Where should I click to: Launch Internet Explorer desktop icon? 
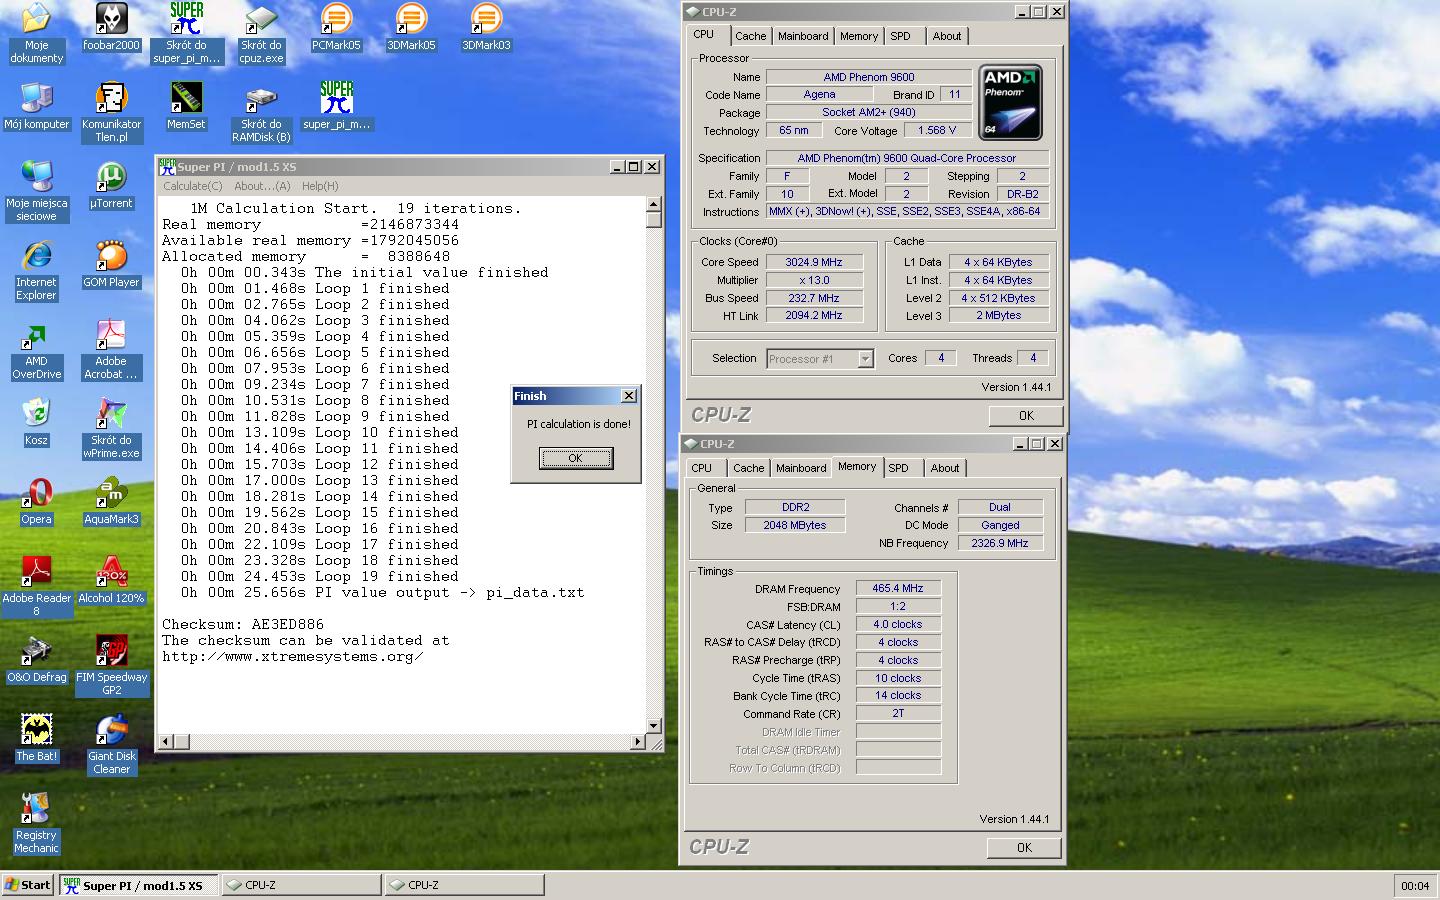[x=36, y=271]
